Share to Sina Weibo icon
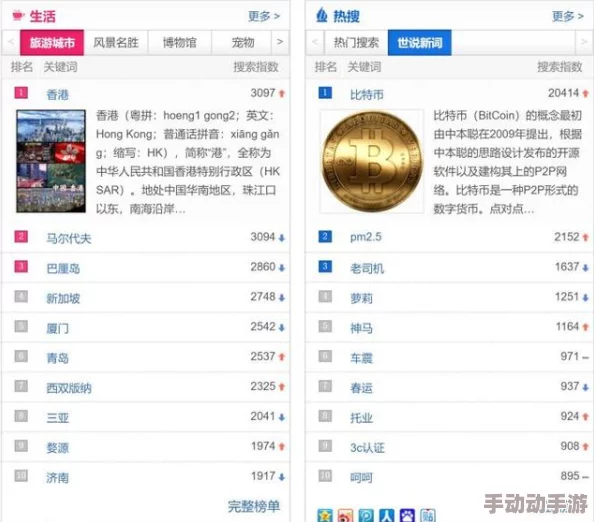This screenshot has width=594, height=522. click(x=345, y=516)
